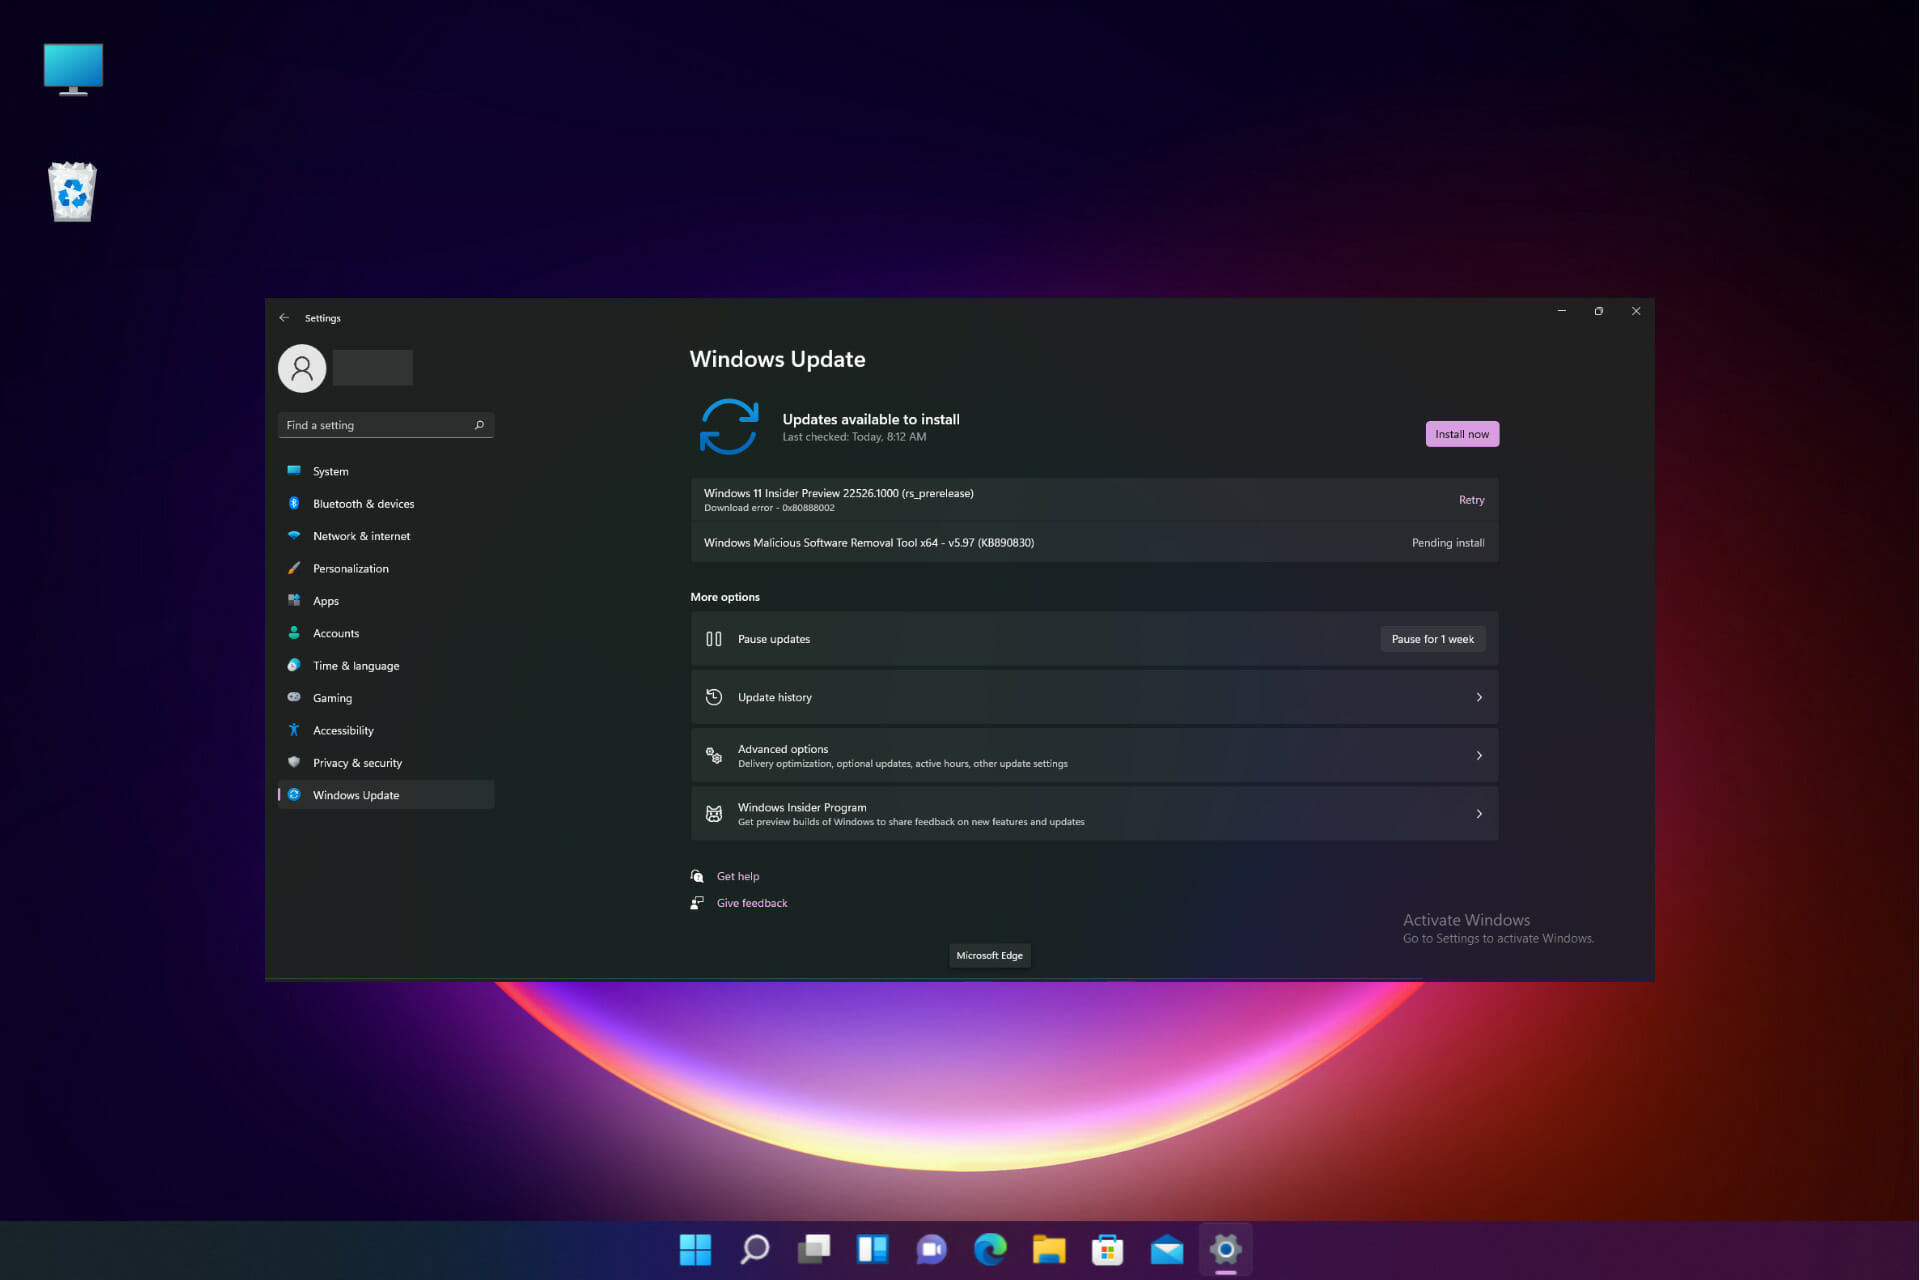This screenshot has height=1280, width=1920.
Task: Select Time & language
Action: pyautogui.click(x=386, y=666)
